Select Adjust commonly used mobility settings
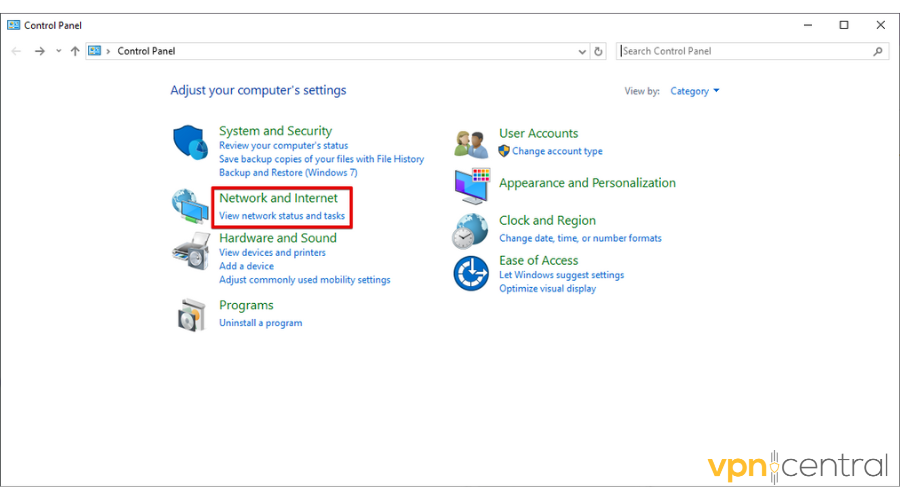 [304, 280]
